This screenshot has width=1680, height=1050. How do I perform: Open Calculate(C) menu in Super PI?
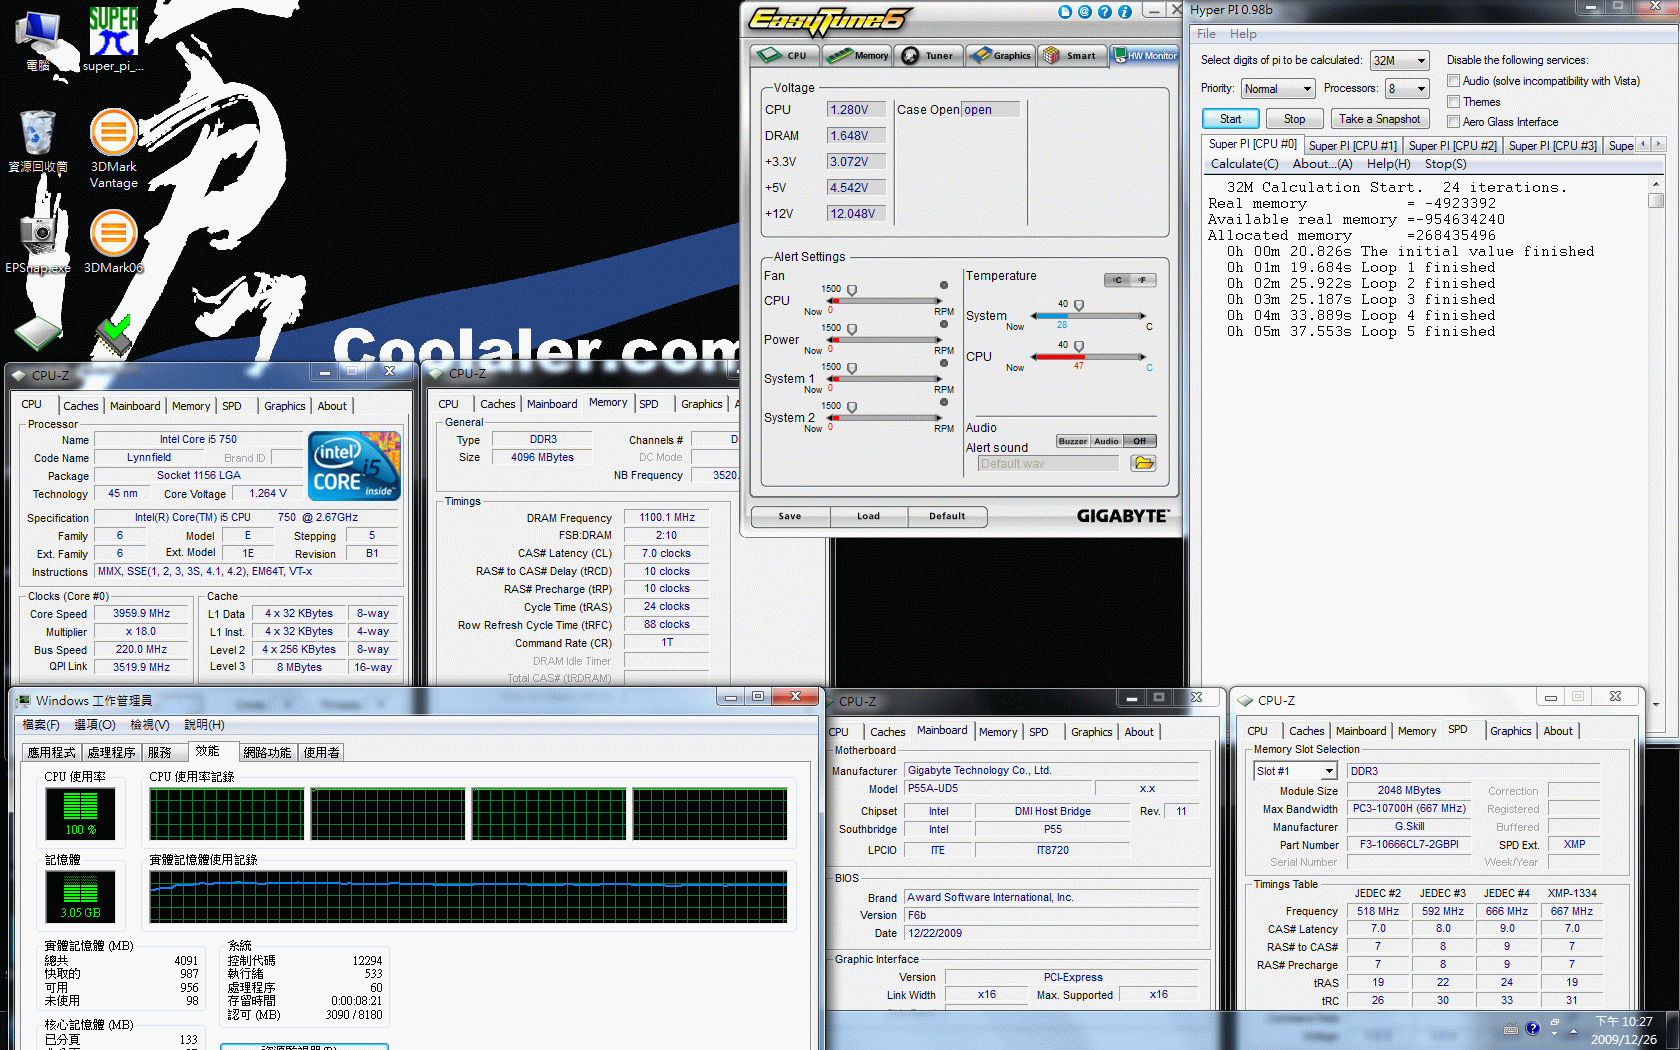pyautogui.click(x=1244, y=164)
